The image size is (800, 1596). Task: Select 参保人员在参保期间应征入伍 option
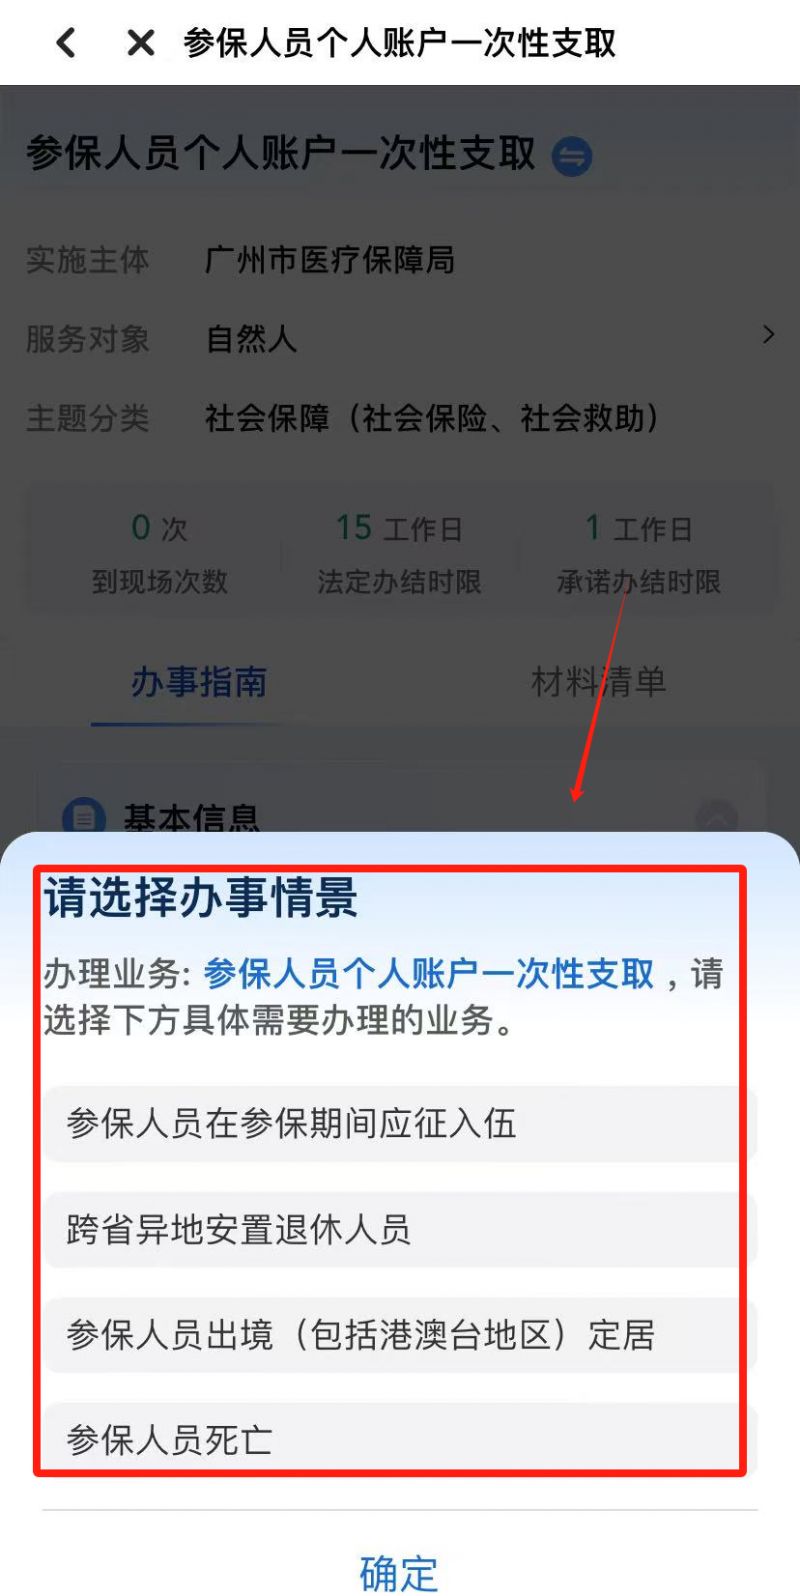coord(400,1124)
